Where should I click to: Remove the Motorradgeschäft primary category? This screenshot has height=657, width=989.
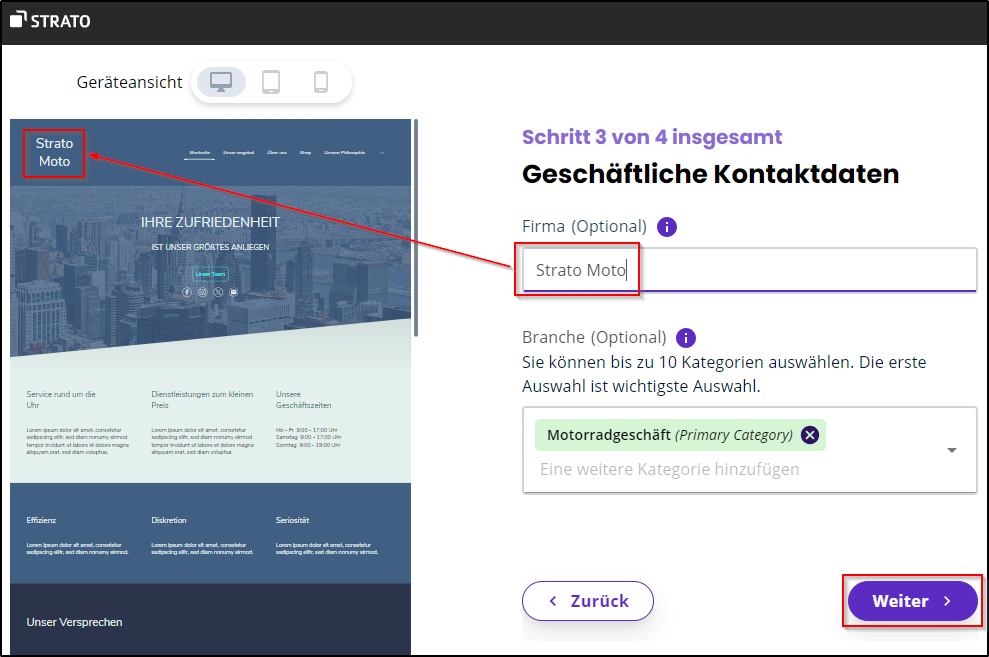(810, 435)
